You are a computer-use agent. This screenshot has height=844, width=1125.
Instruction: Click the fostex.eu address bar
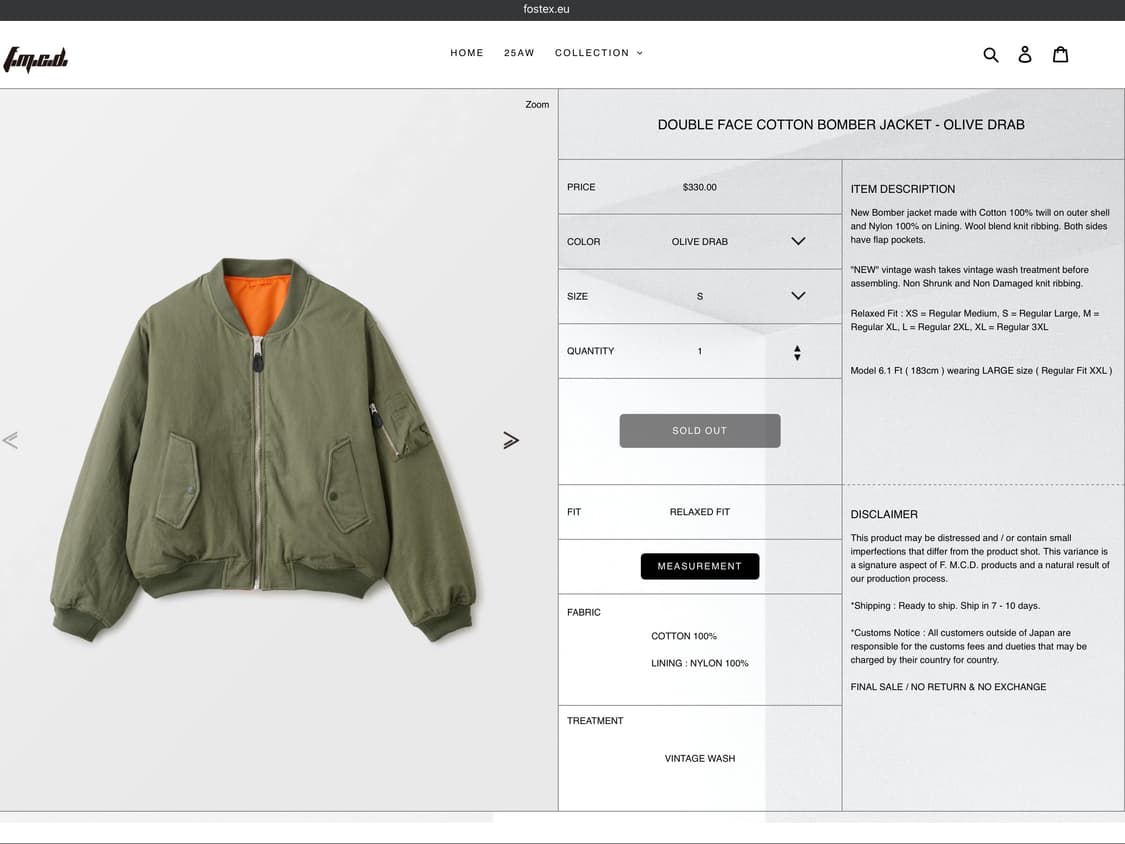pos(546,10)
